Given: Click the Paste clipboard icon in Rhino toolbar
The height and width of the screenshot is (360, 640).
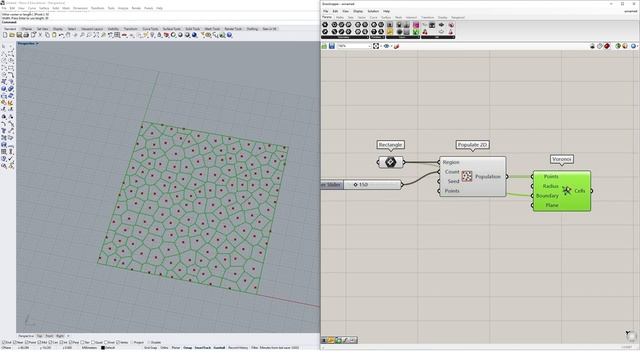Looking at the screenshot, I should click(x=54, y=35).
